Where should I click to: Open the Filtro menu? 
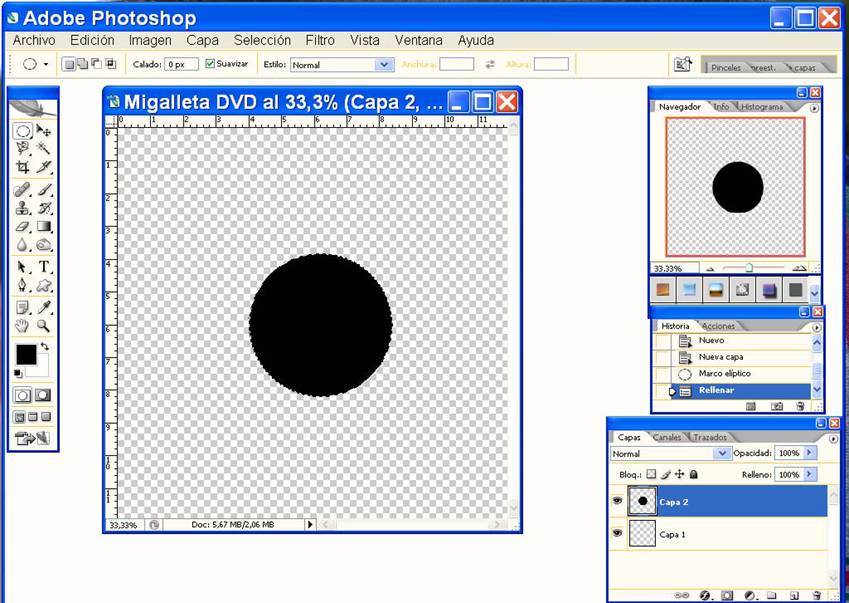click(320, 41)
